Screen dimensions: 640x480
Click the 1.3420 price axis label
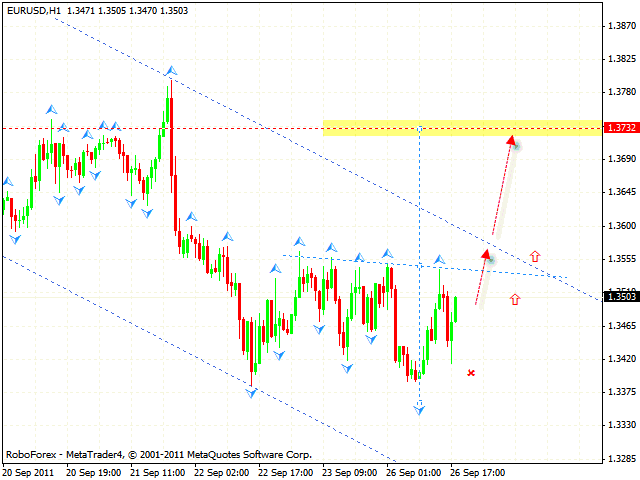pyautogui.click(x=622, y=359)
